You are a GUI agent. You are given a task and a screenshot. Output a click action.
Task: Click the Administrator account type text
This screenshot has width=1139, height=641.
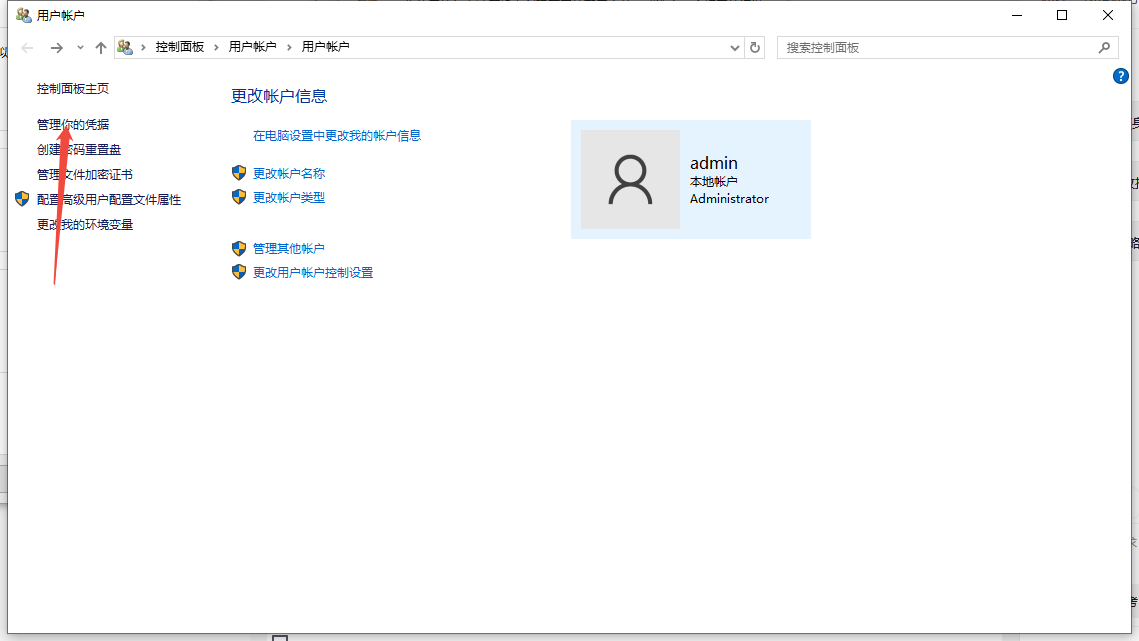729,199
